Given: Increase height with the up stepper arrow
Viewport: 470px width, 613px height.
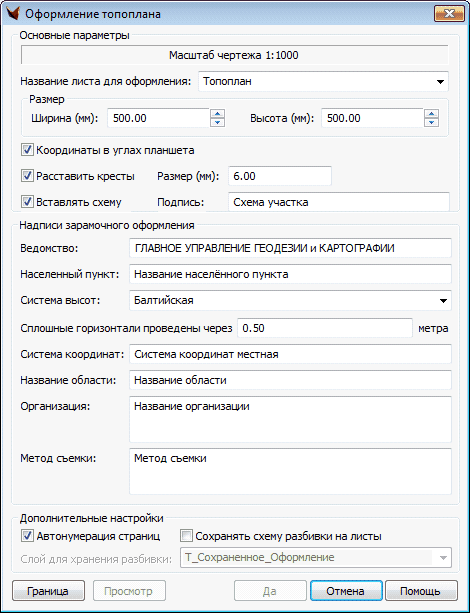Looking at the screenshot, I should click(x=431, y=114).
